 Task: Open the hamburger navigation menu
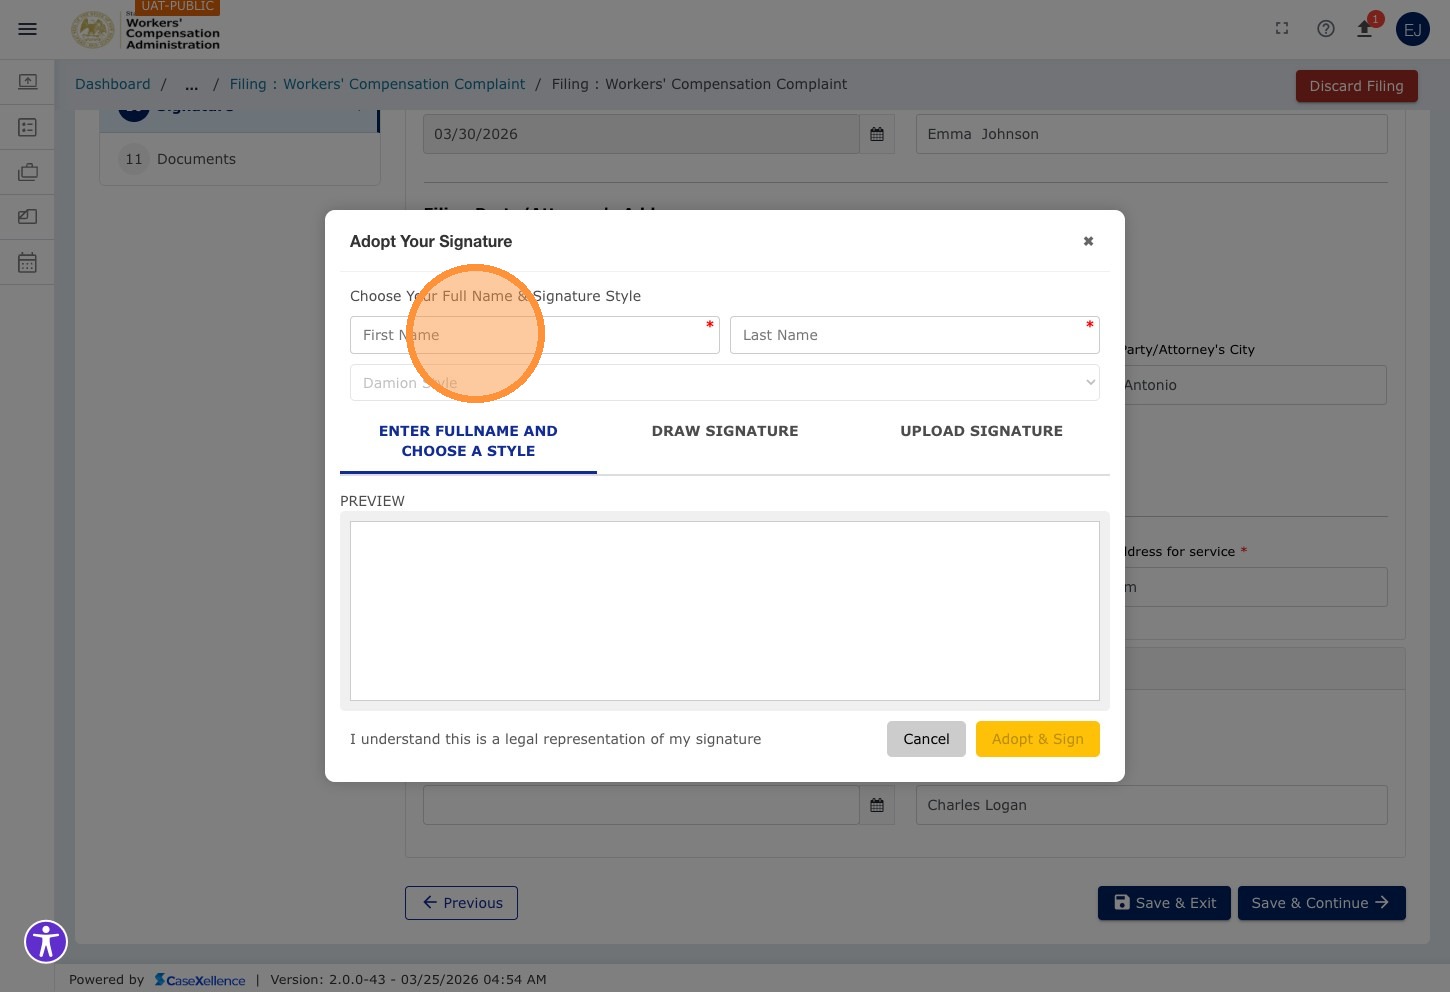pos(28,29)
